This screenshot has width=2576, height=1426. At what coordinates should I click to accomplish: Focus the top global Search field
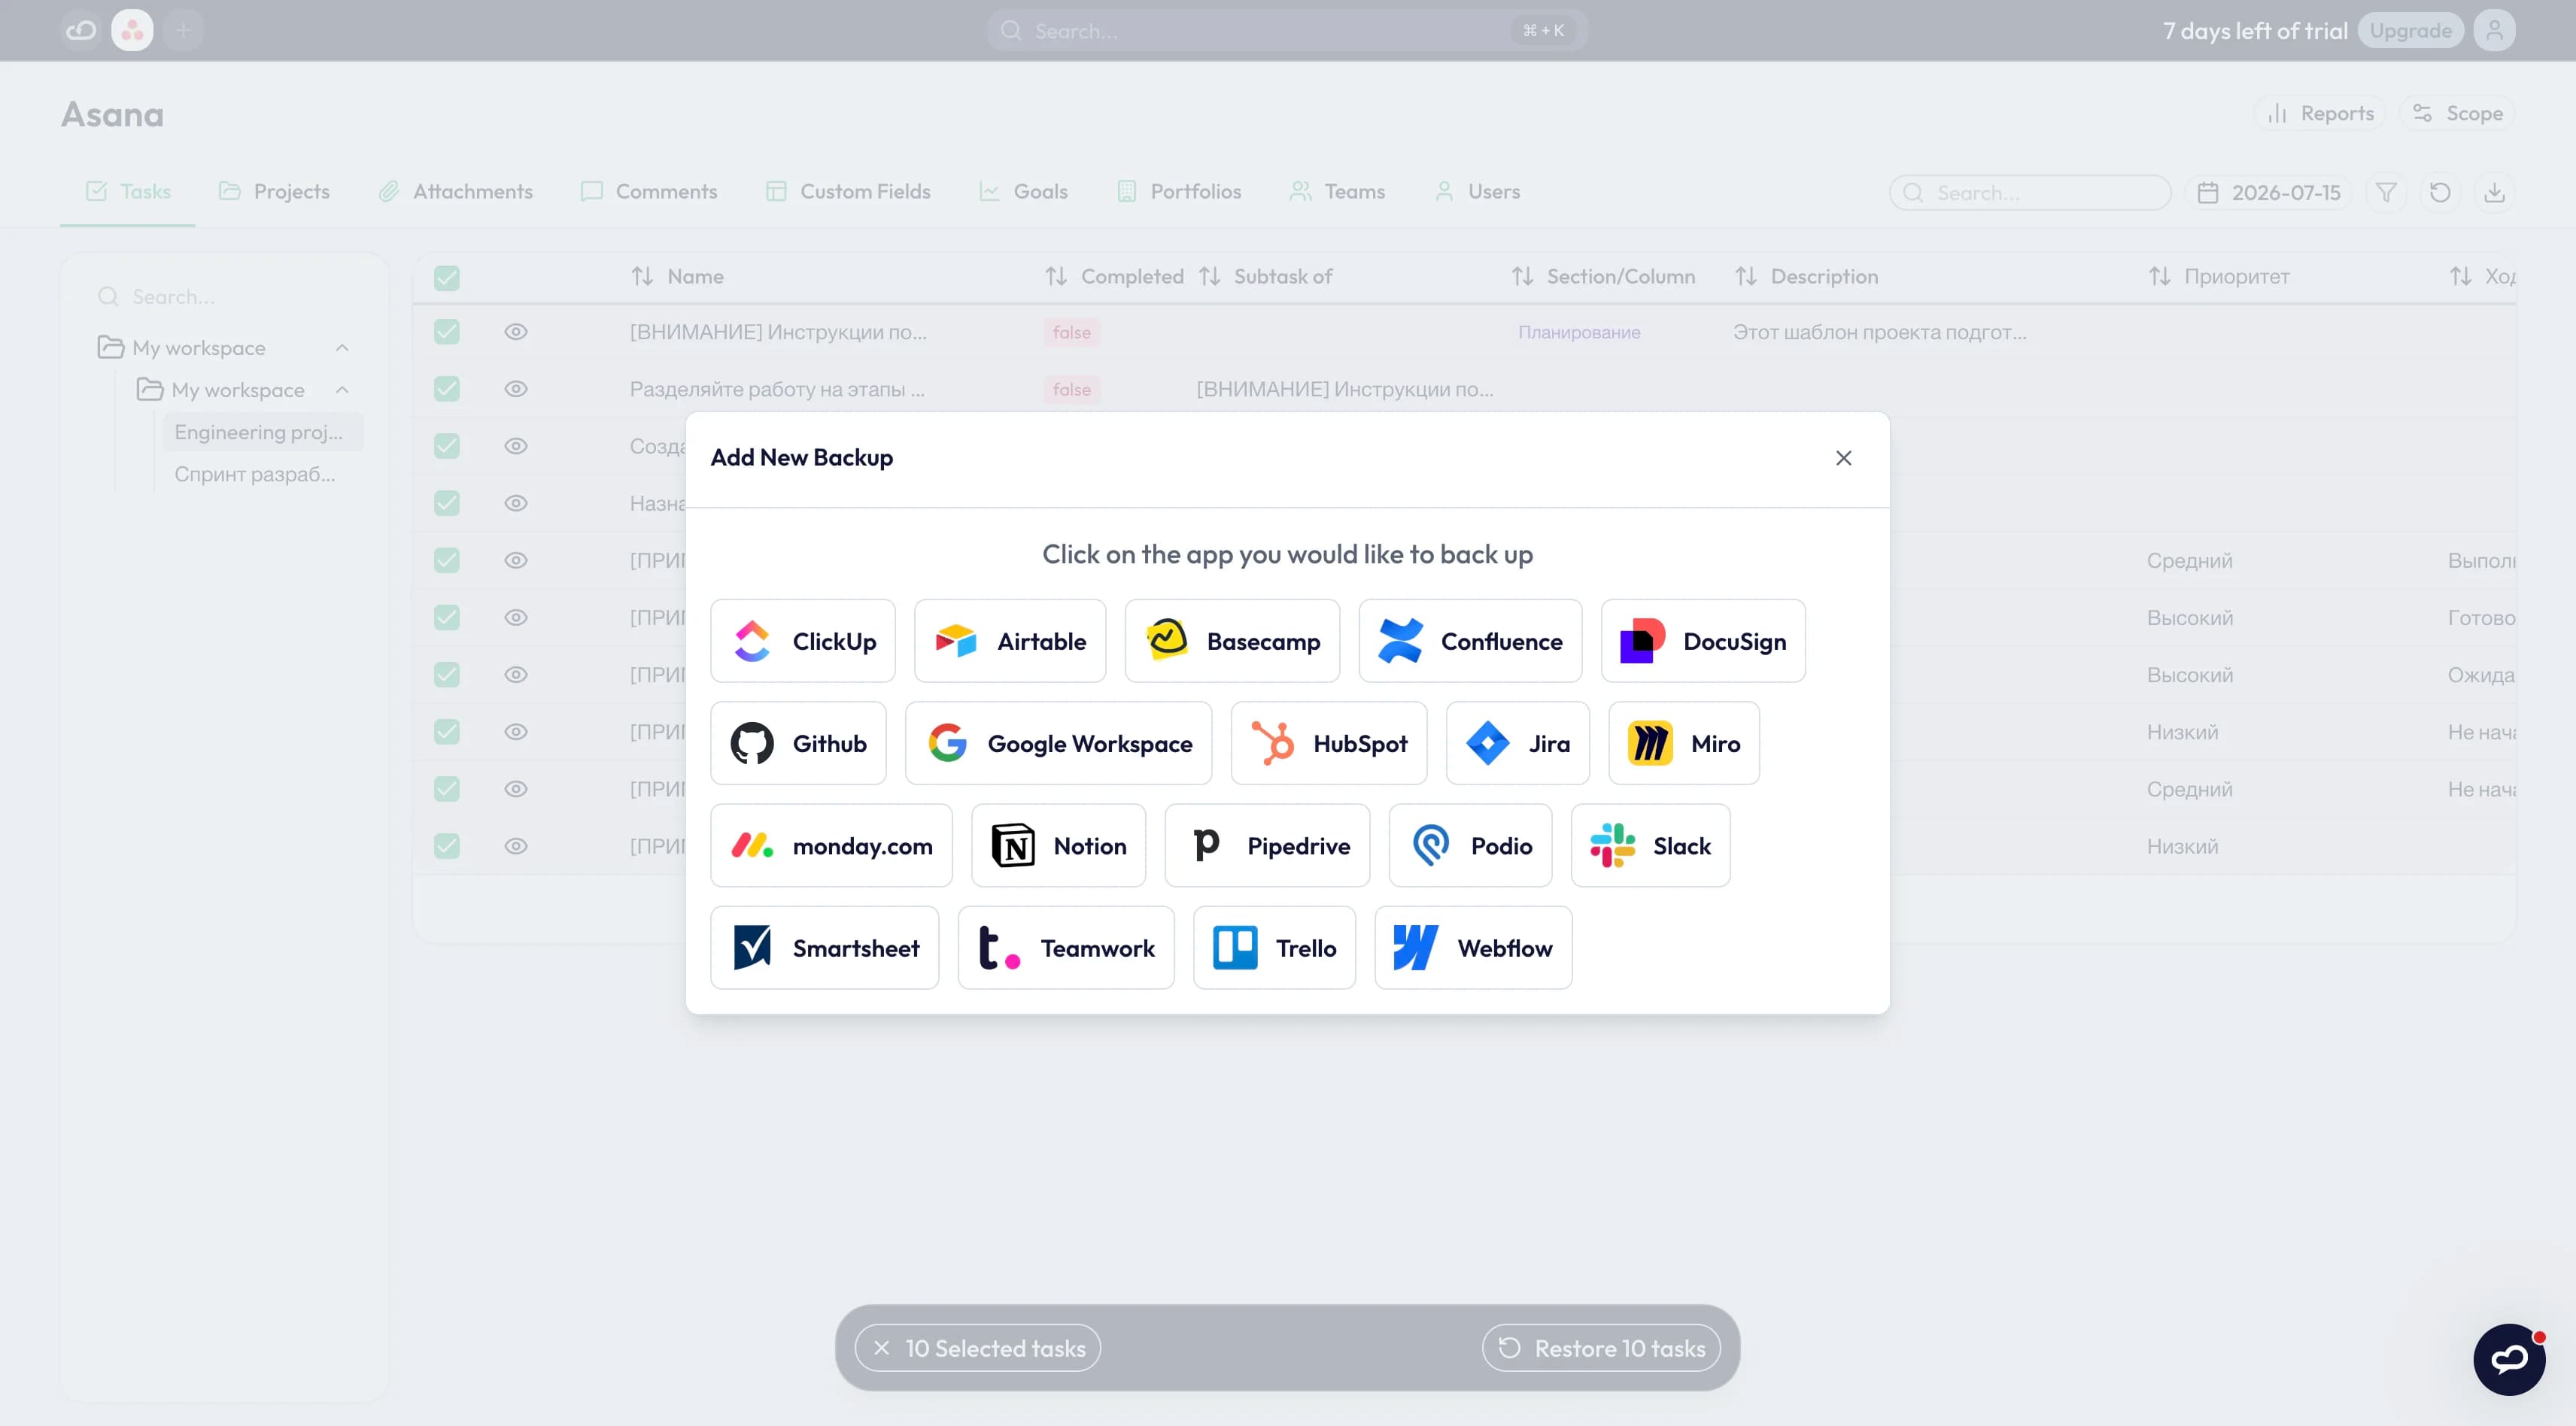[x=1287, y=30]
